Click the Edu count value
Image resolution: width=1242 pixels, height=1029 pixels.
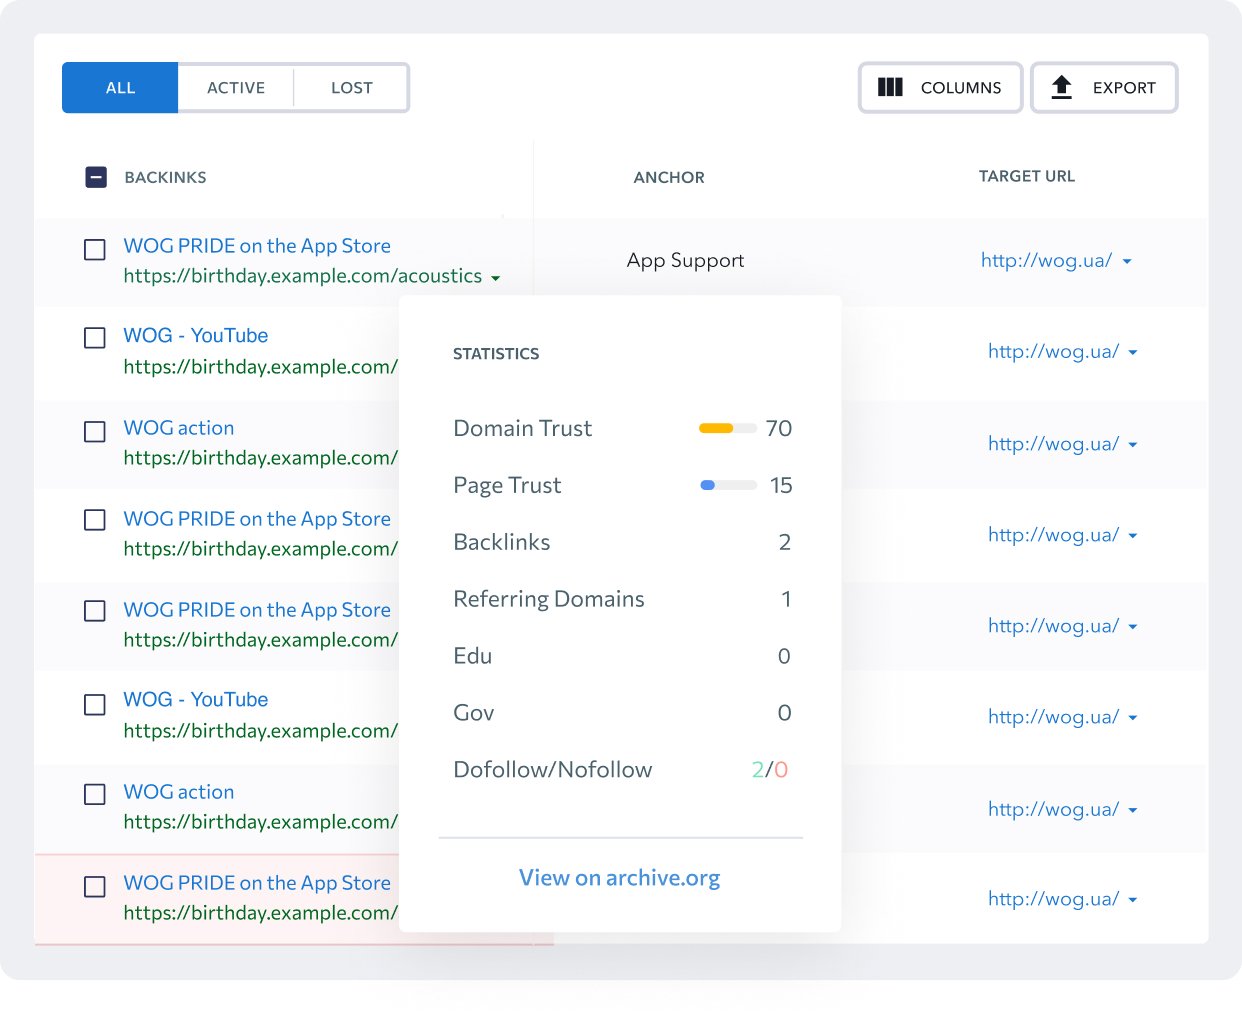point(785,657)
